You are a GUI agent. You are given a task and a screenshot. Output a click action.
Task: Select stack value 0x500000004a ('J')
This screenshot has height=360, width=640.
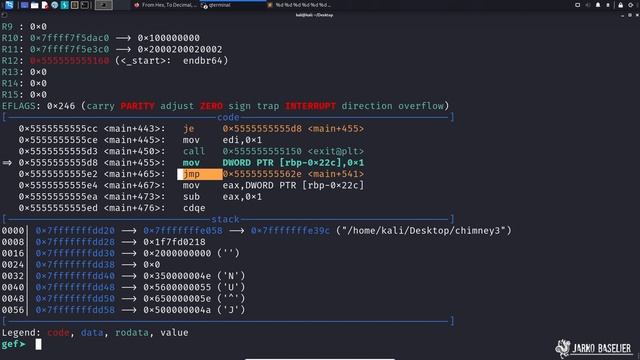point(194,310)
